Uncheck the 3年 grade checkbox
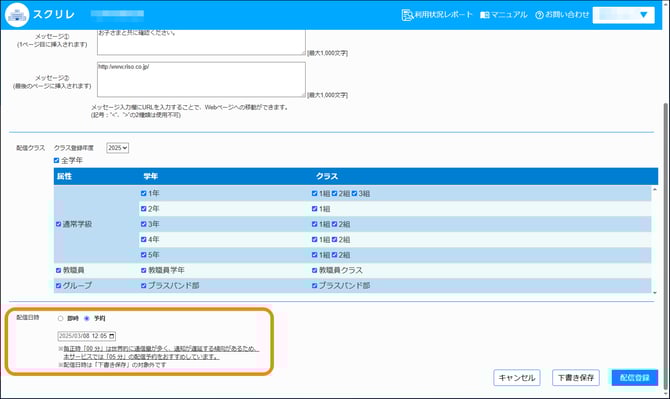The height and width of the screenshot is (399, 670). point(144,224)
